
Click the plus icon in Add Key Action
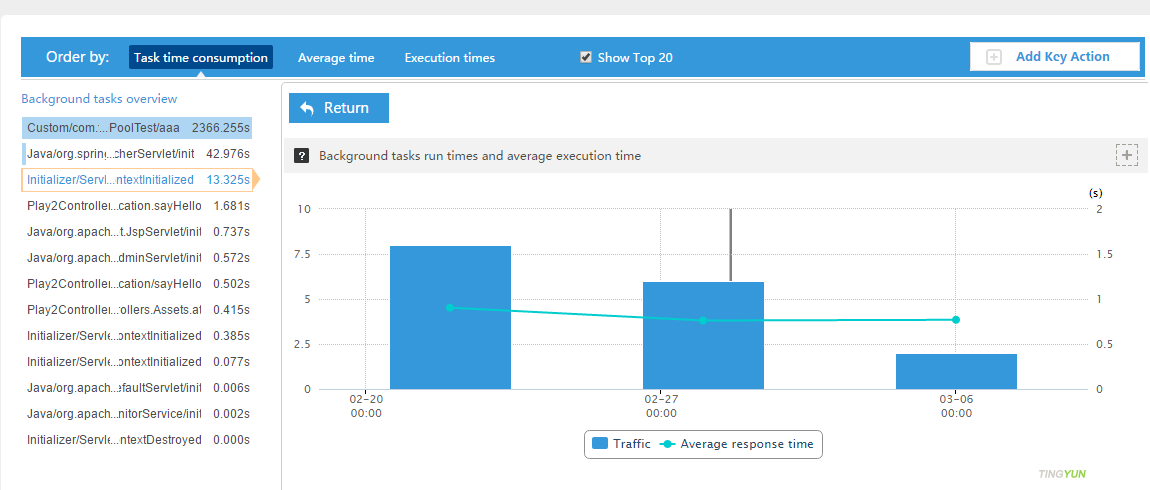coord(994,57)
